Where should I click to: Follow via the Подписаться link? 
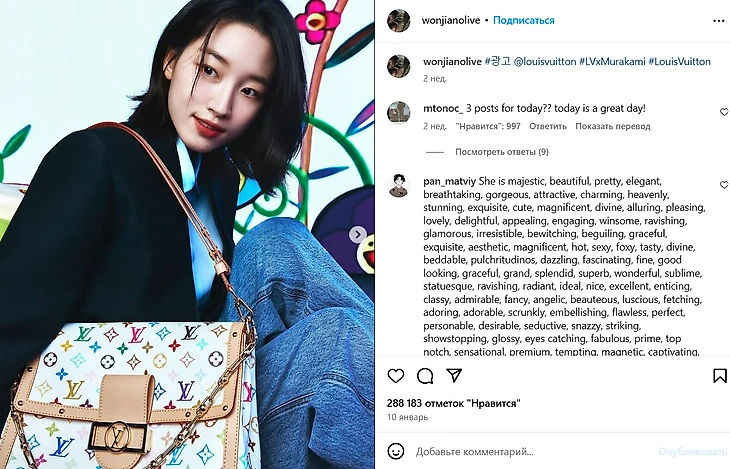click(524, 20)
